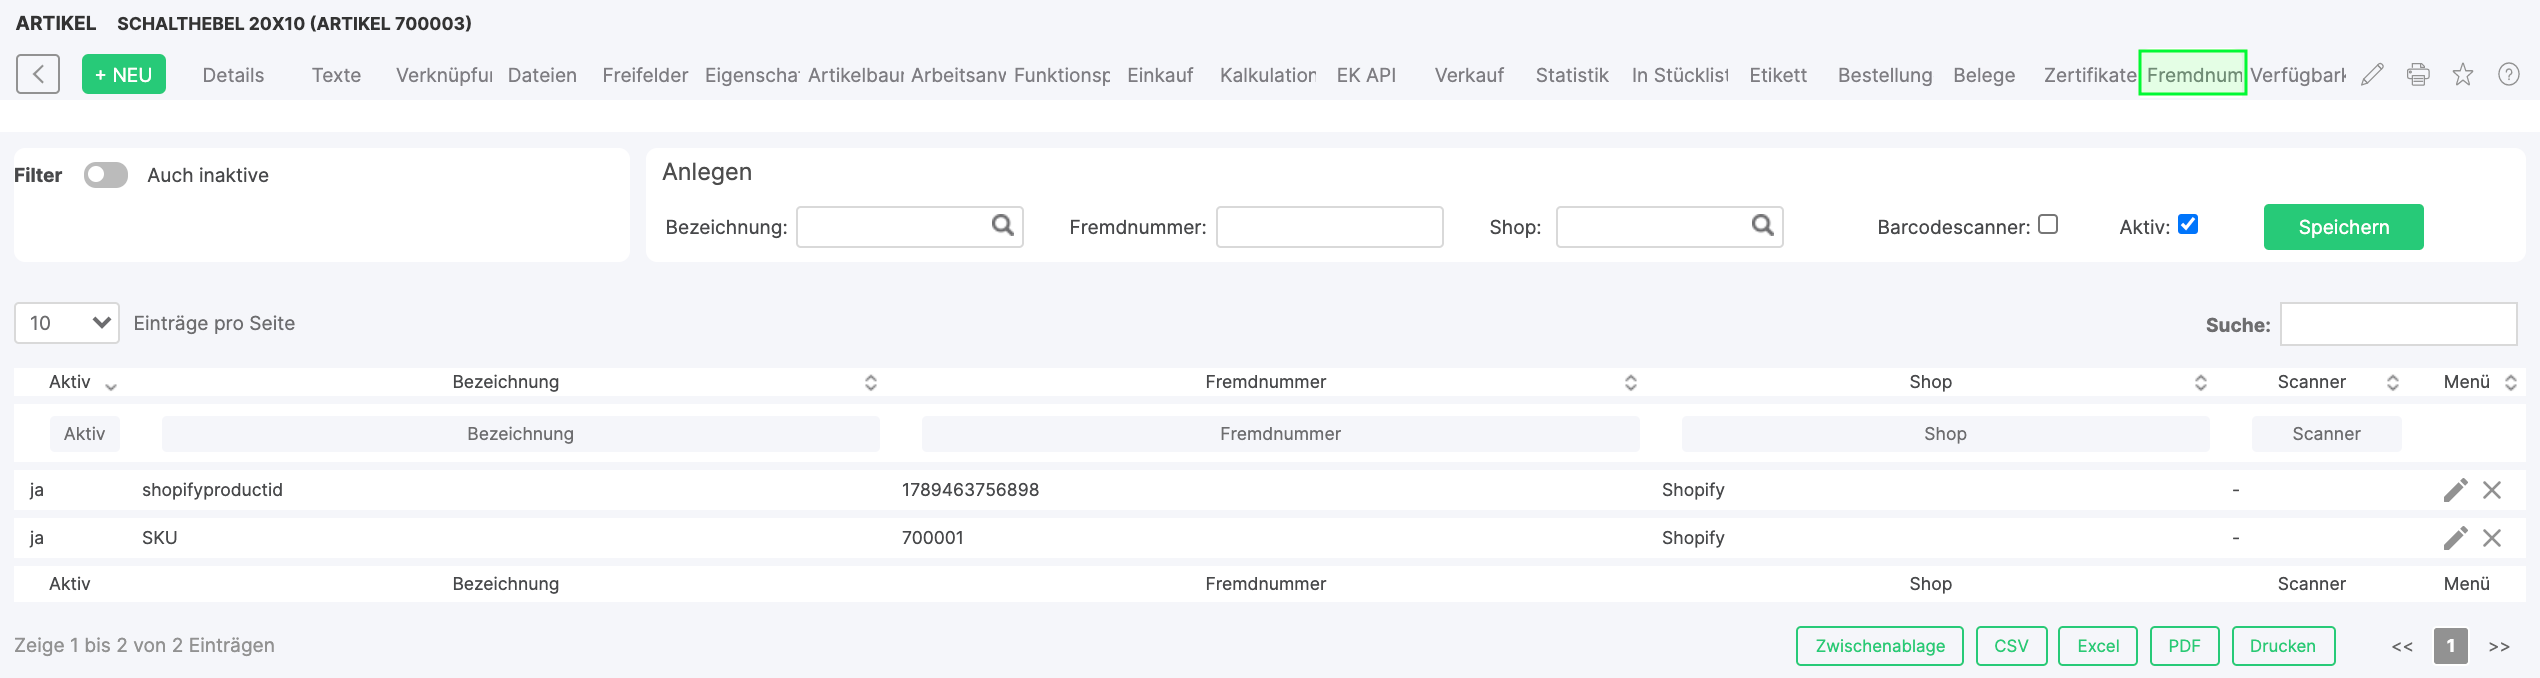Delete the shopifyproductid row with X icon

pyautogui.click(x=2492, y=490)
